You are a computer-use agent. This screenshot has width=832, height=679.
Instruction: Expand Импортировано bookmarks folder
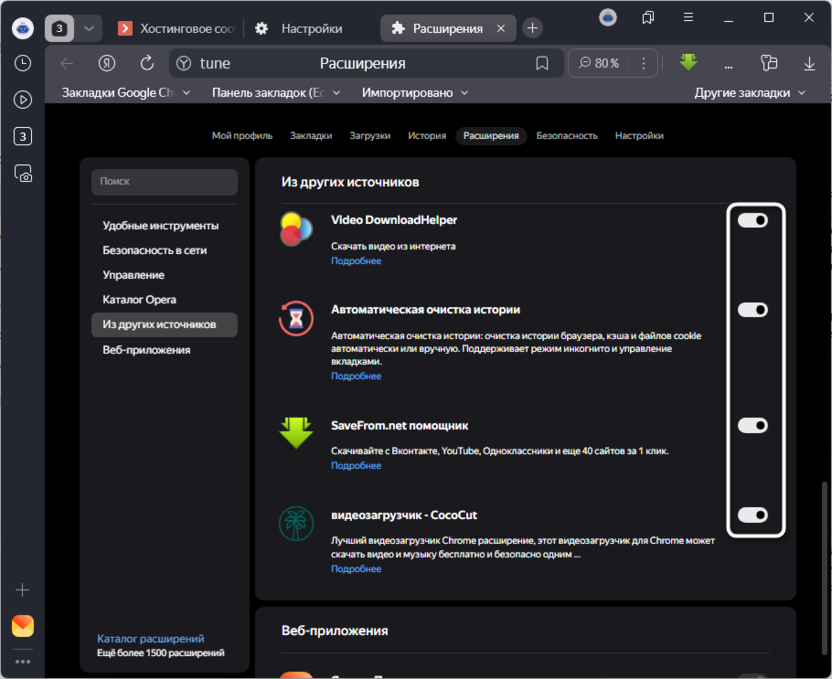tap(415, 93)
